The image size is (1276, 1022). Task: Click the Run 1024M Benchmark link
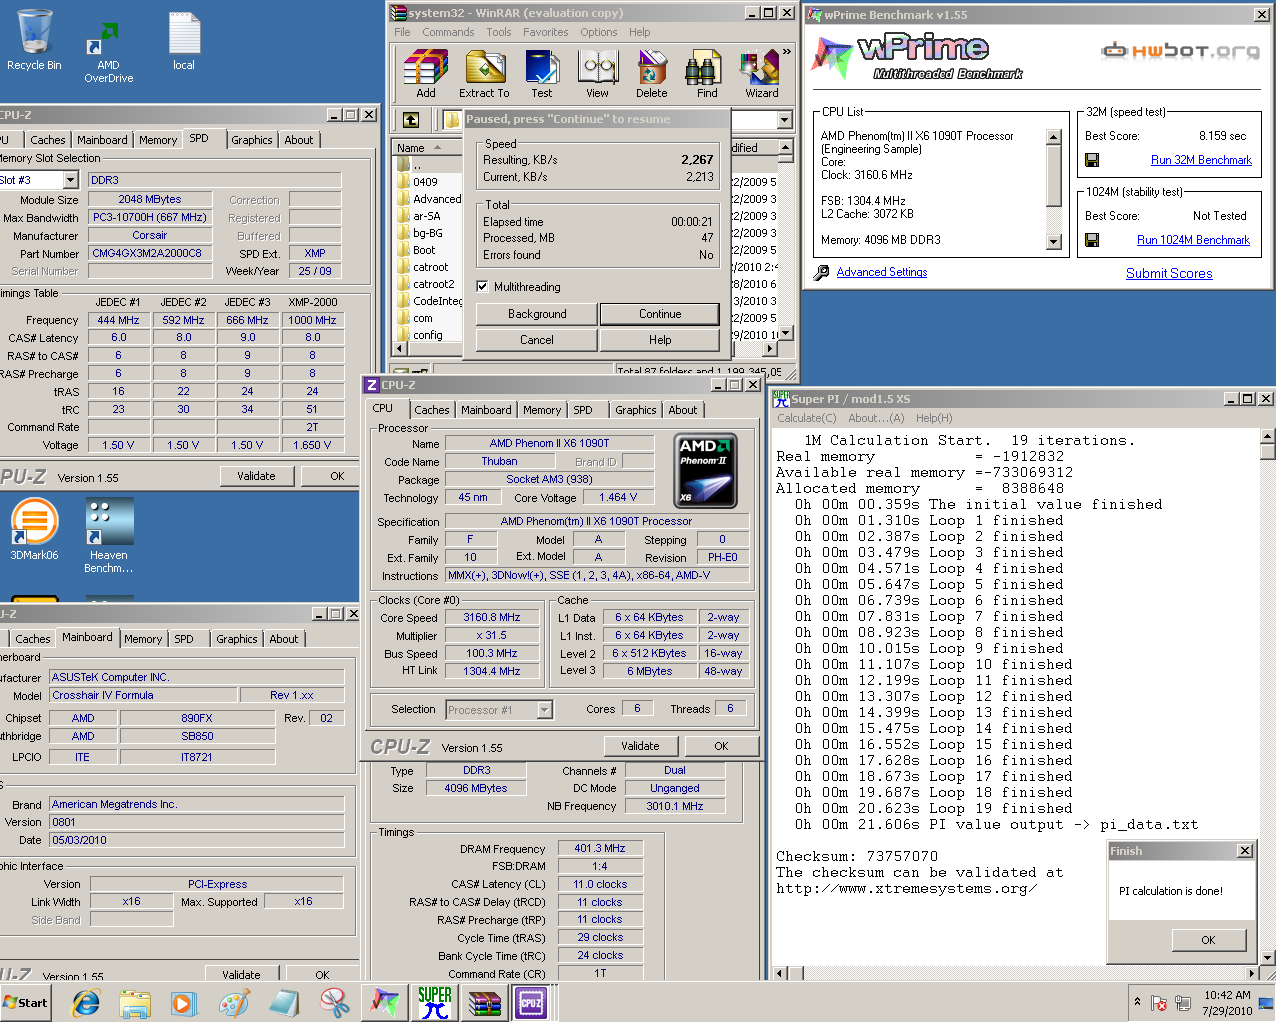pyautogui.click(x=1193, y=240)
